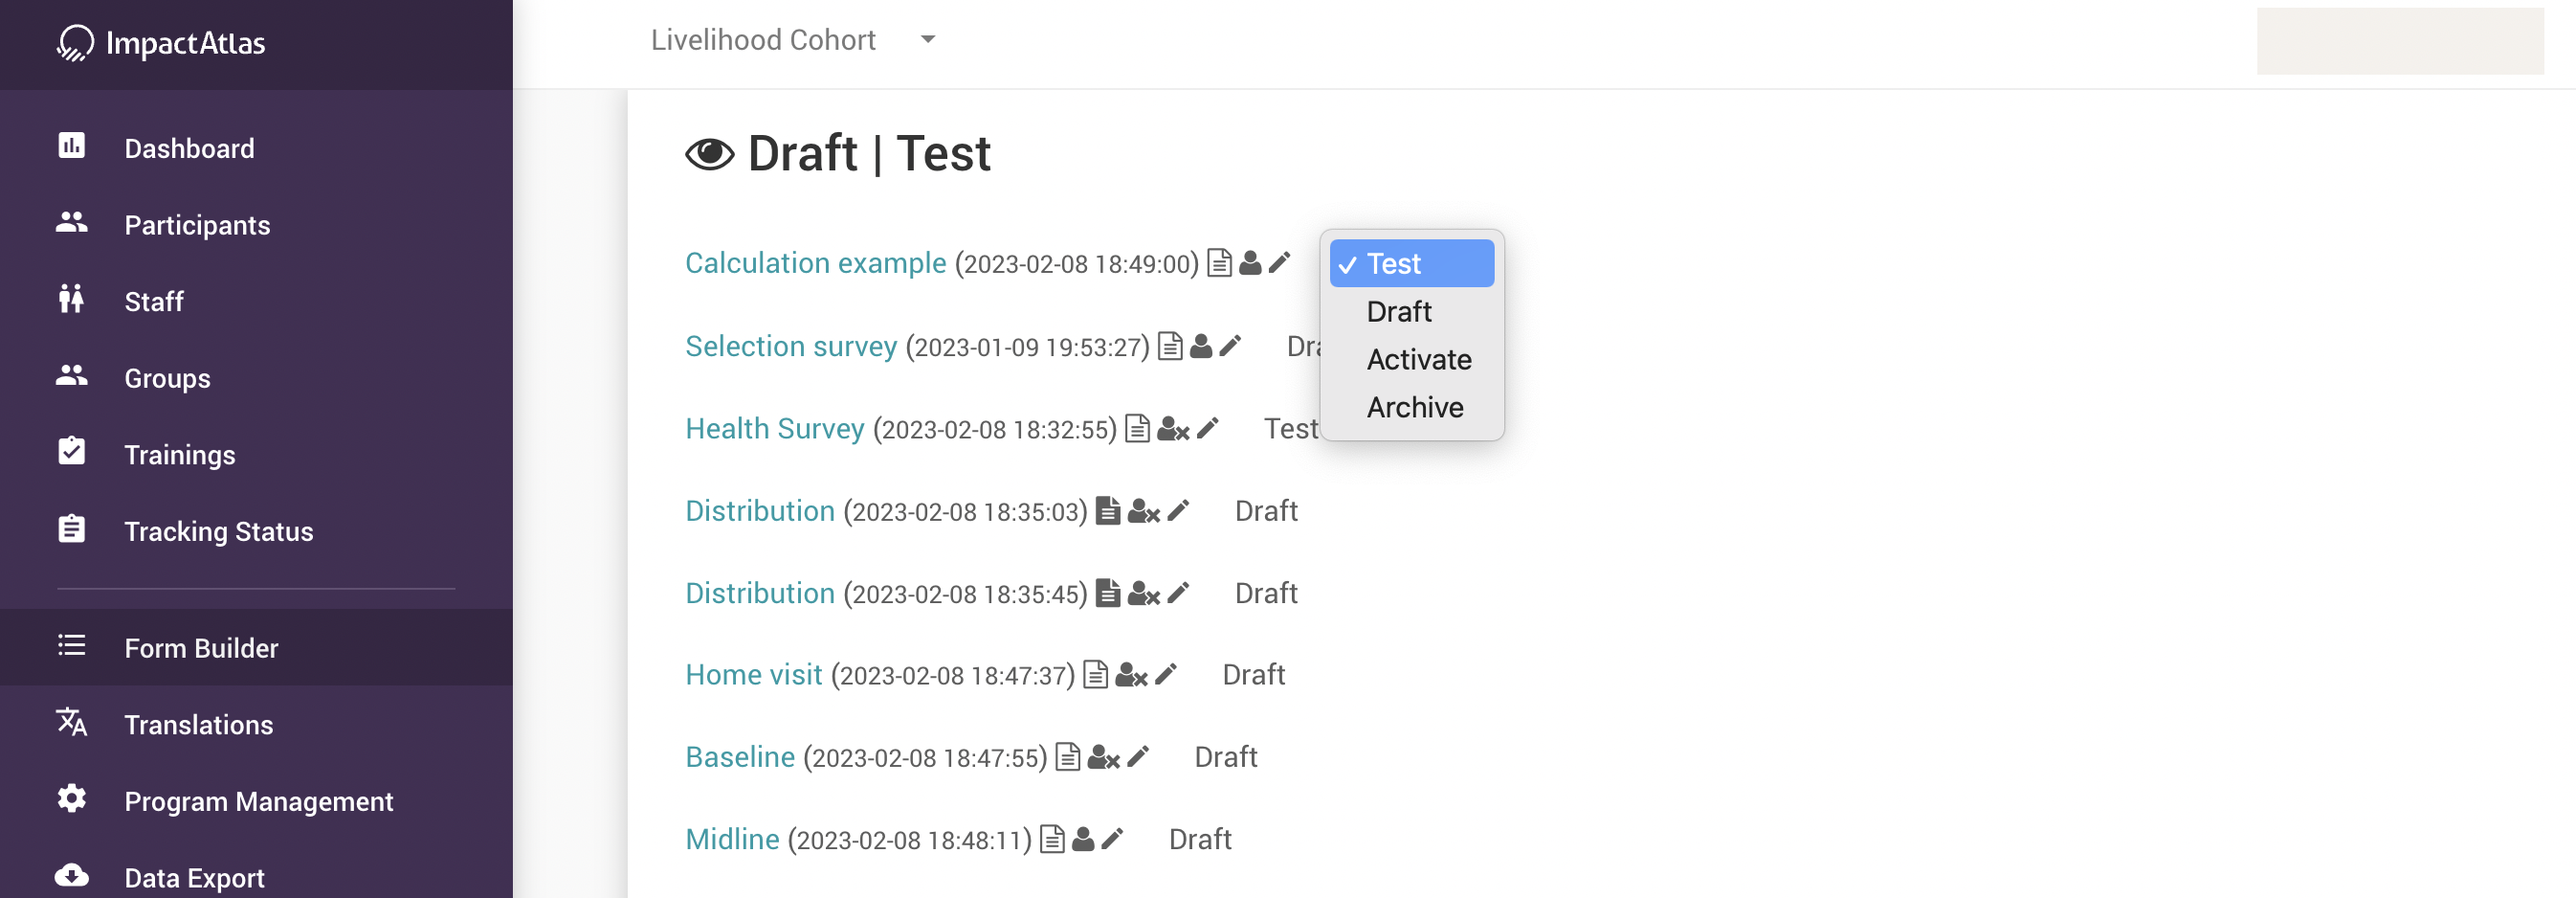Click the Program Management gear icon
Screen dimensions: 2576x898
[72, 799]
